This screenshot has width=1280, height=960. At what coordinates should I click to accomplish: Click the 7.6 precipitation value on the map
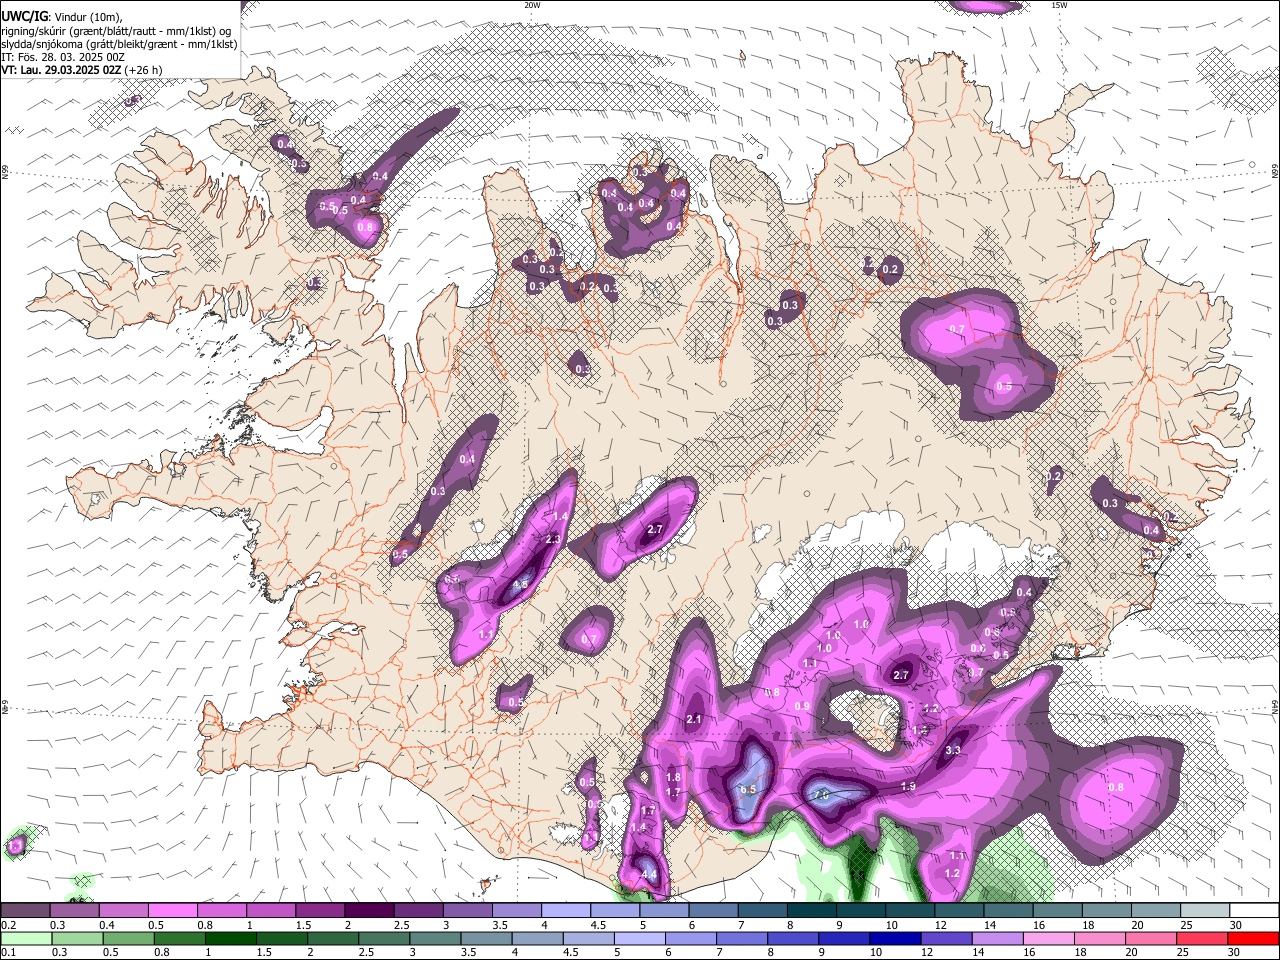822,795
